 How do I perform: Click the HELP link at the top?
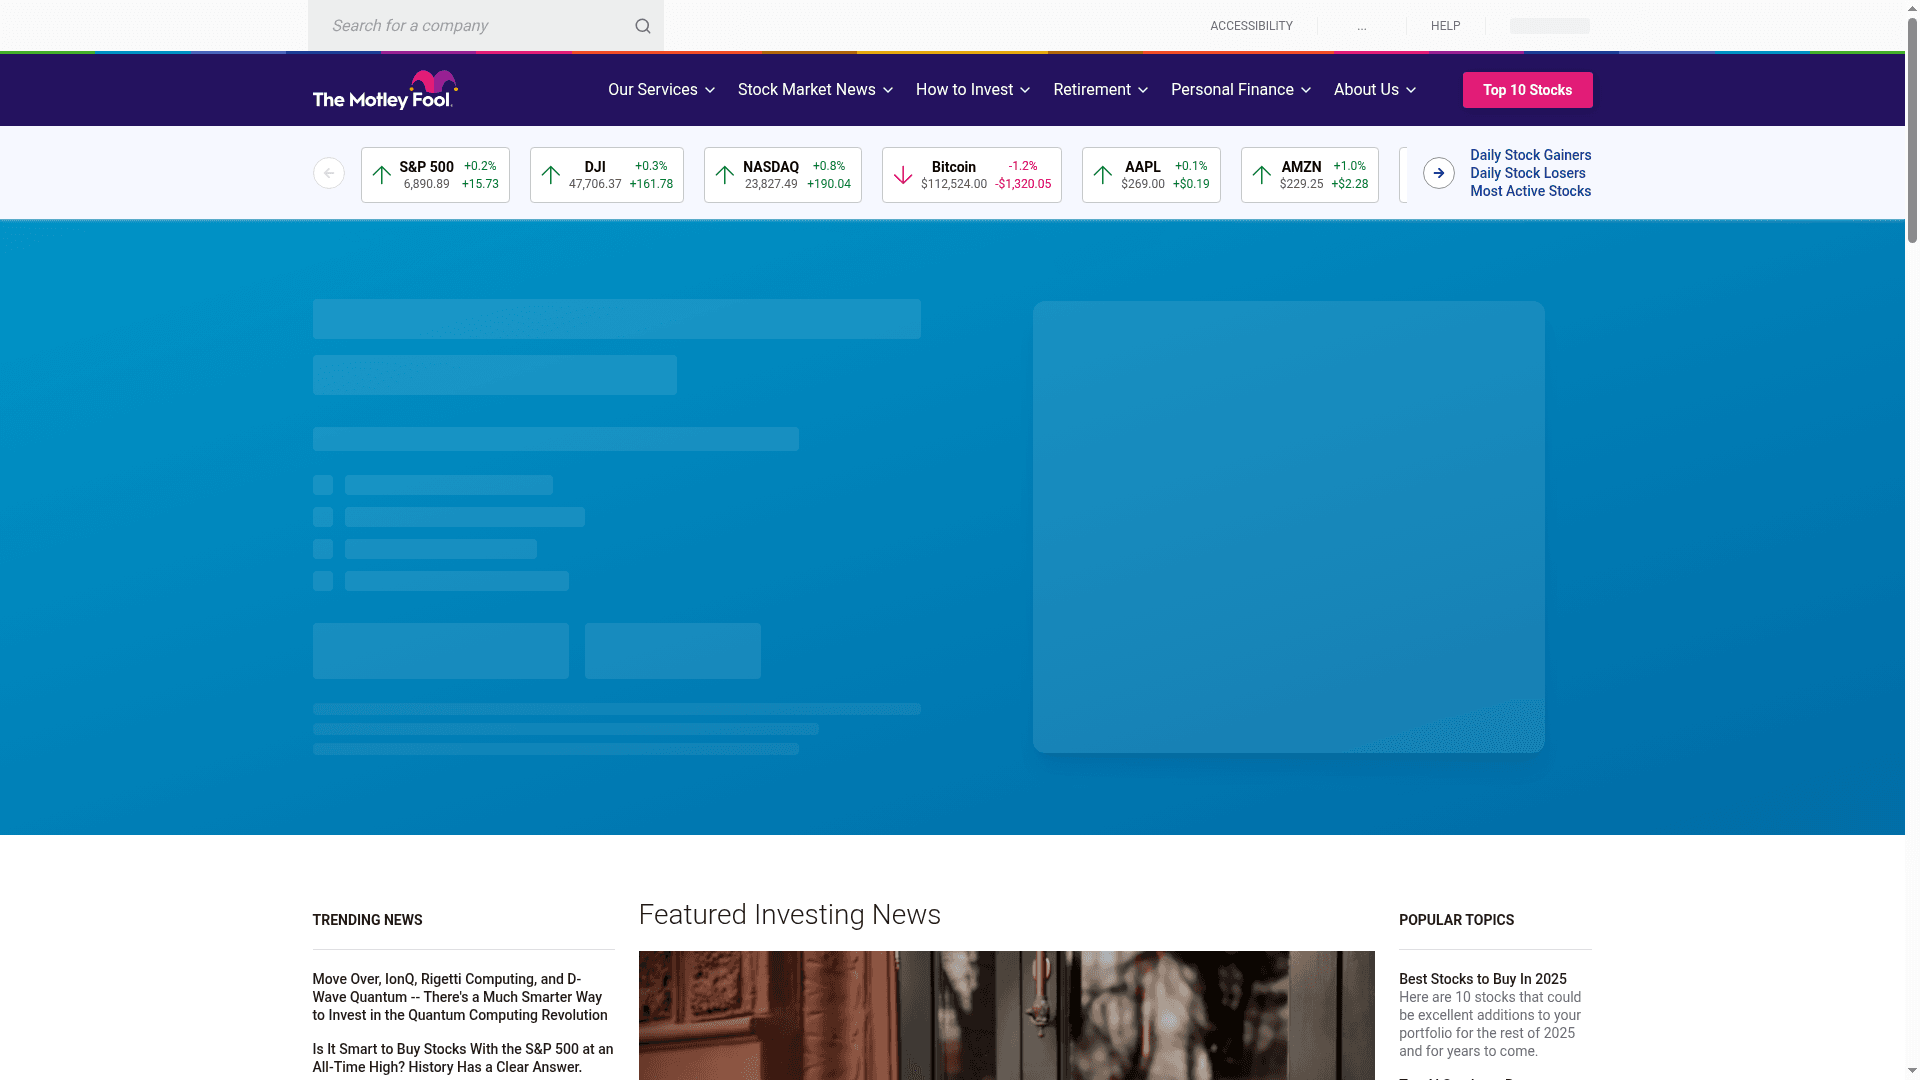click(x=1444, y=25)
